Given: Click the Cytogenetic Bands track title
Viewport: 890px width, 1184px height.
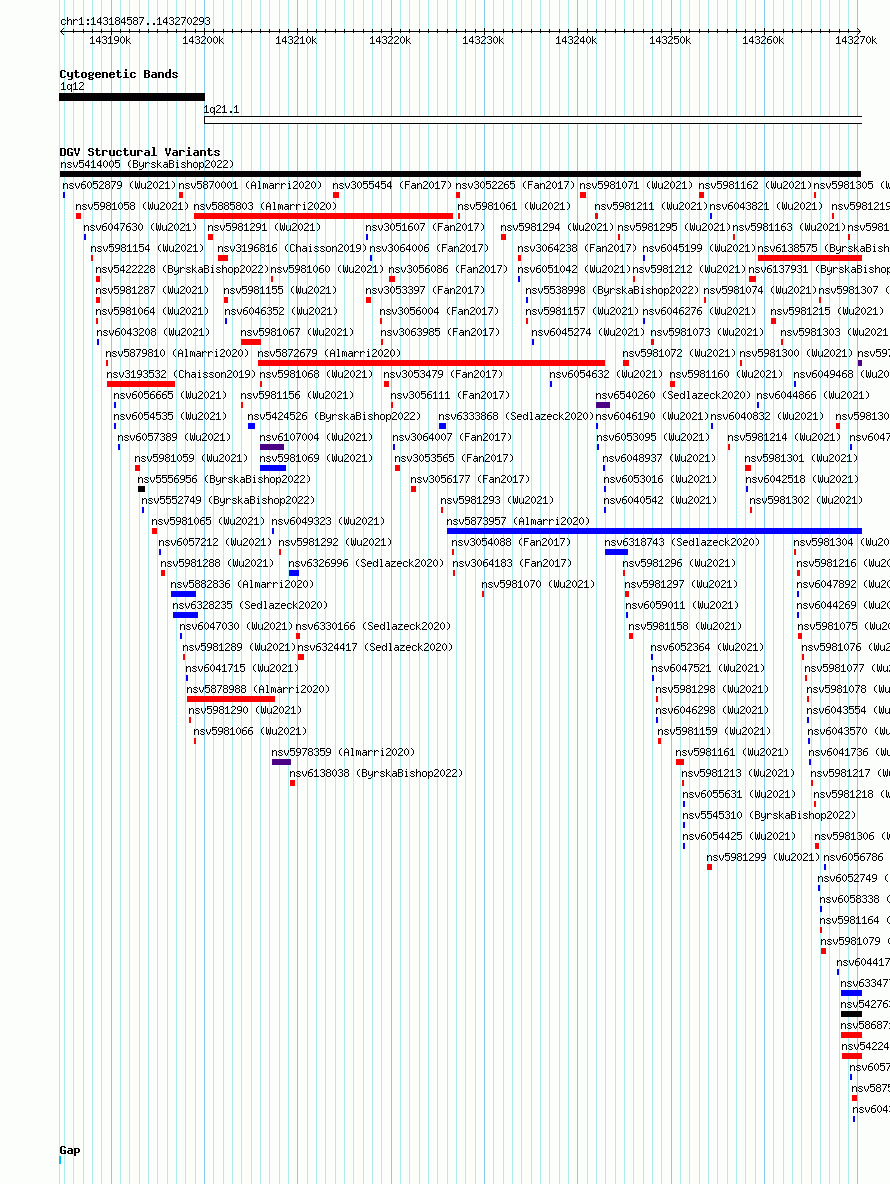Looking at the screenshot, I should click(119, 74).
